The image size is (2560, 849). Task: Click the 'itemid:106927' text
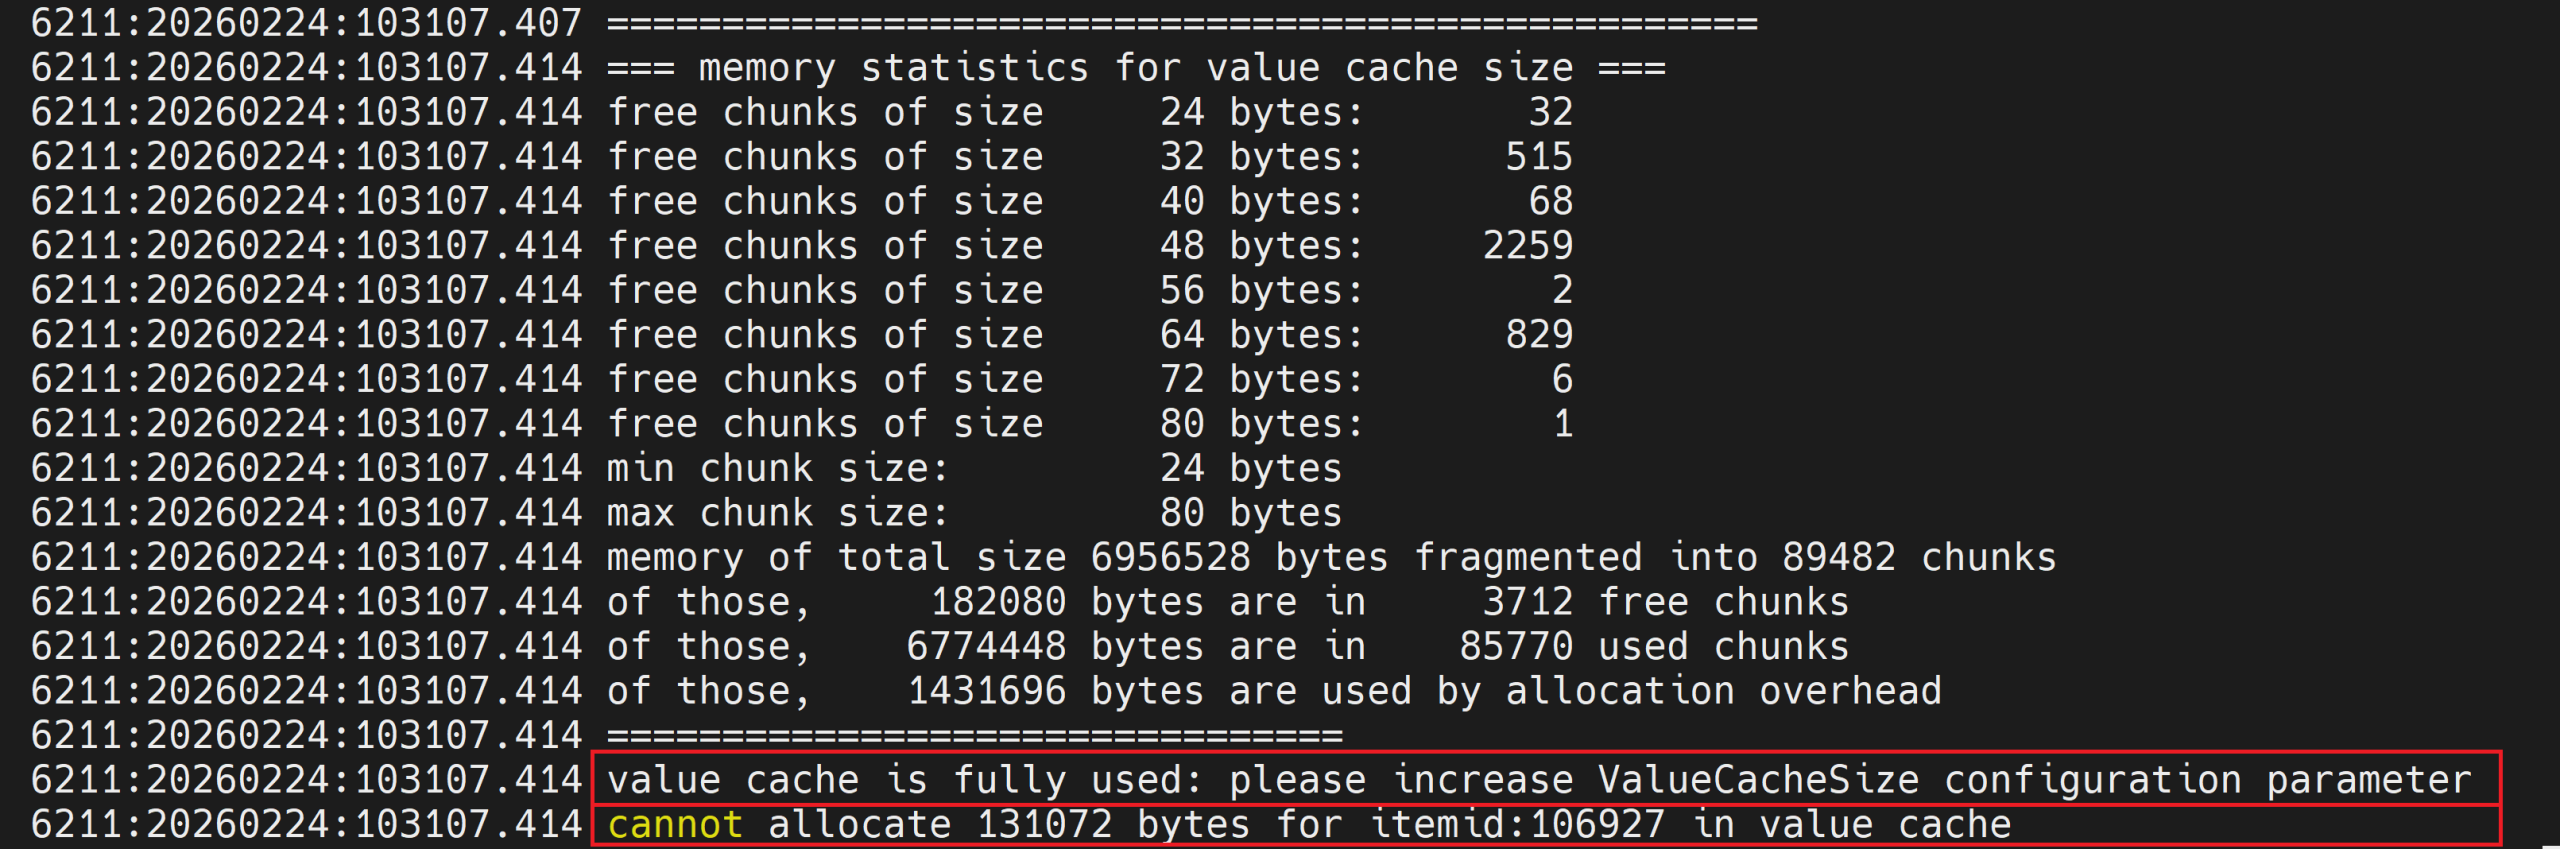point(1517,825)
